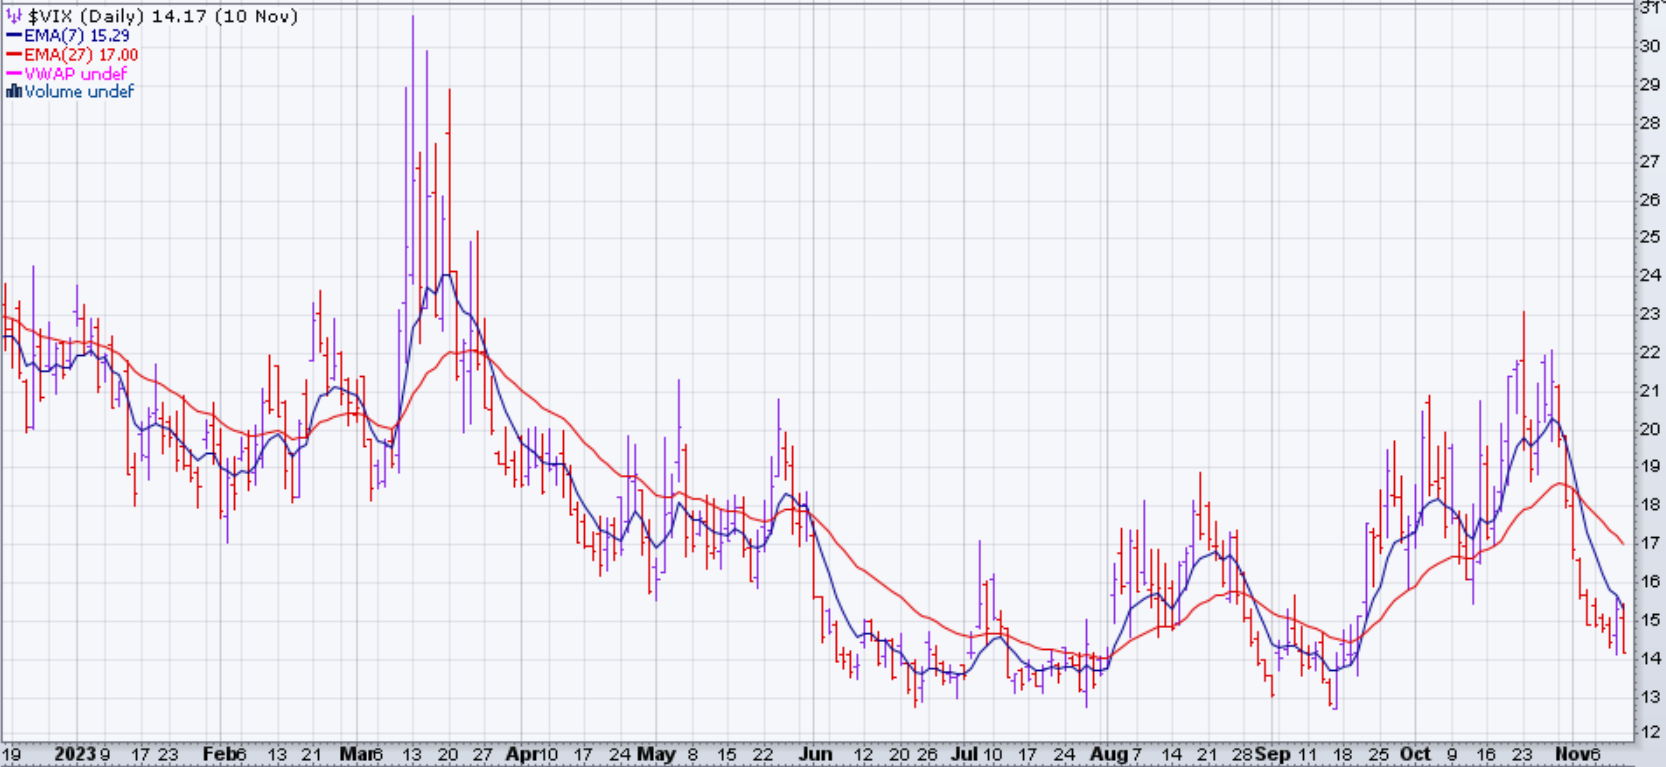
Task: Select the 14 value on the price axis
Action: click(x=1649, y=658)
